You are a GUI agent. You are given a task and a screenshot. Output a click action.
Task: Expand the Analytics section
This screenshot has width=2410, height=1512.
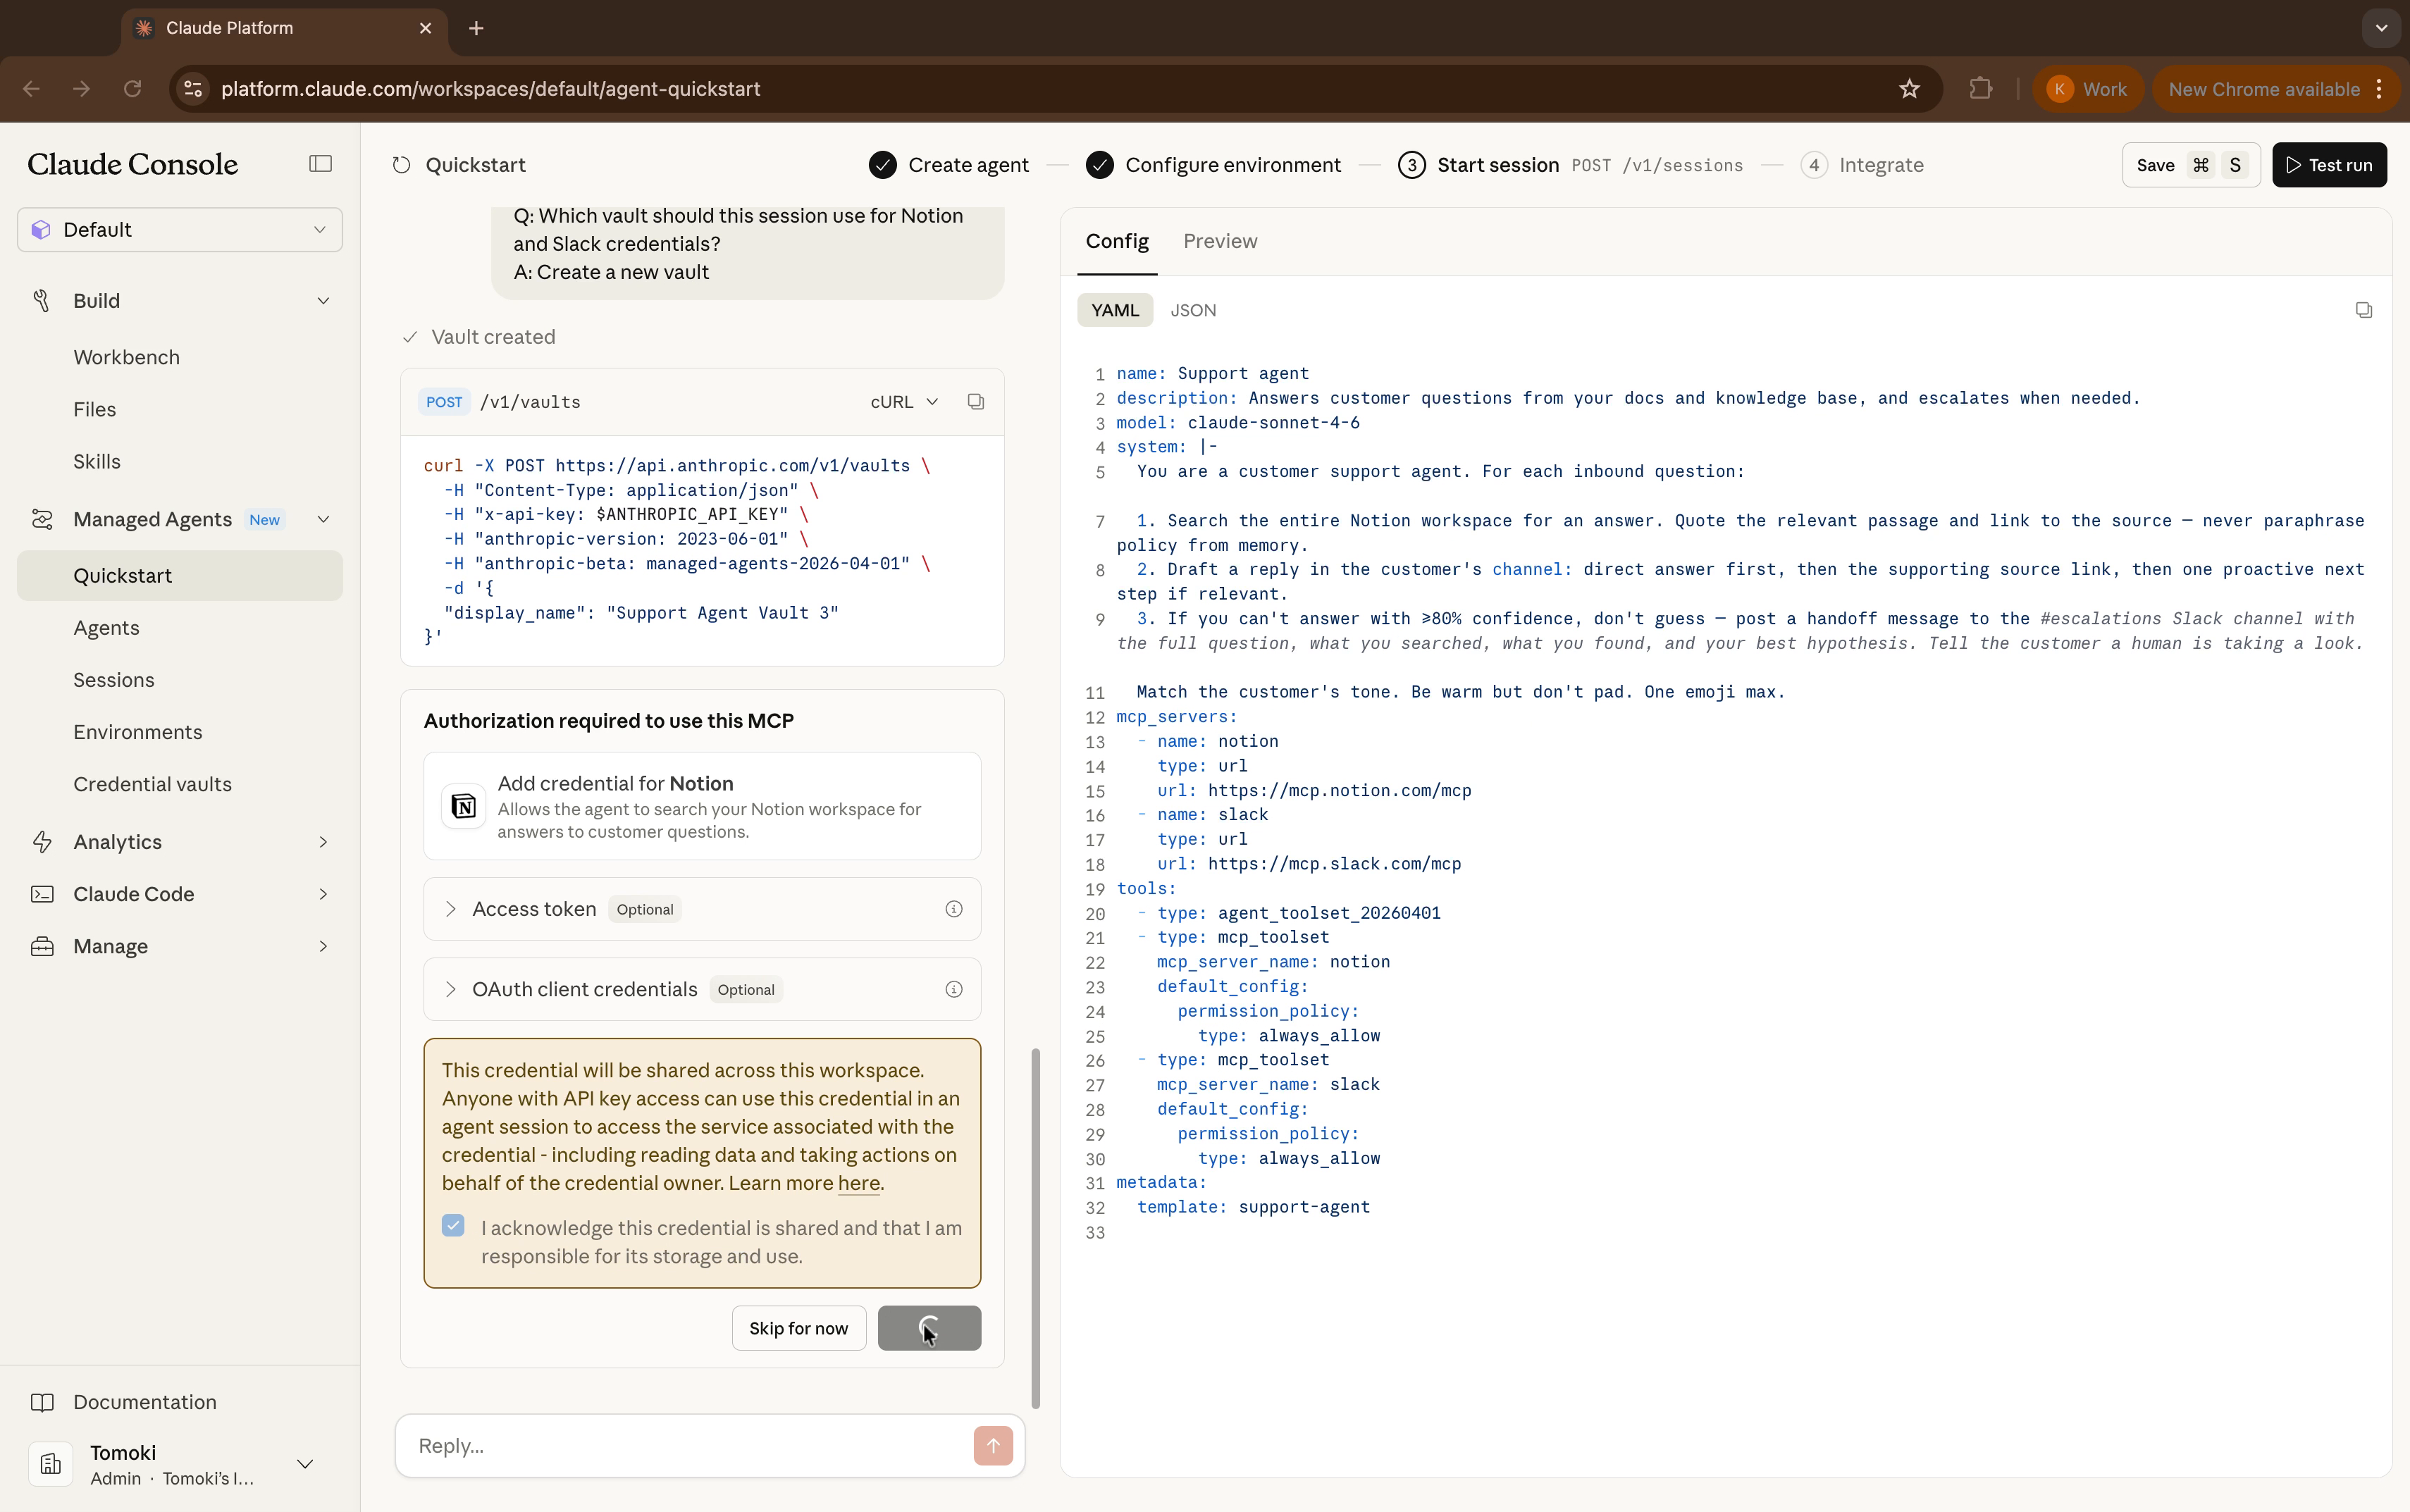click(x=323, y=842)
